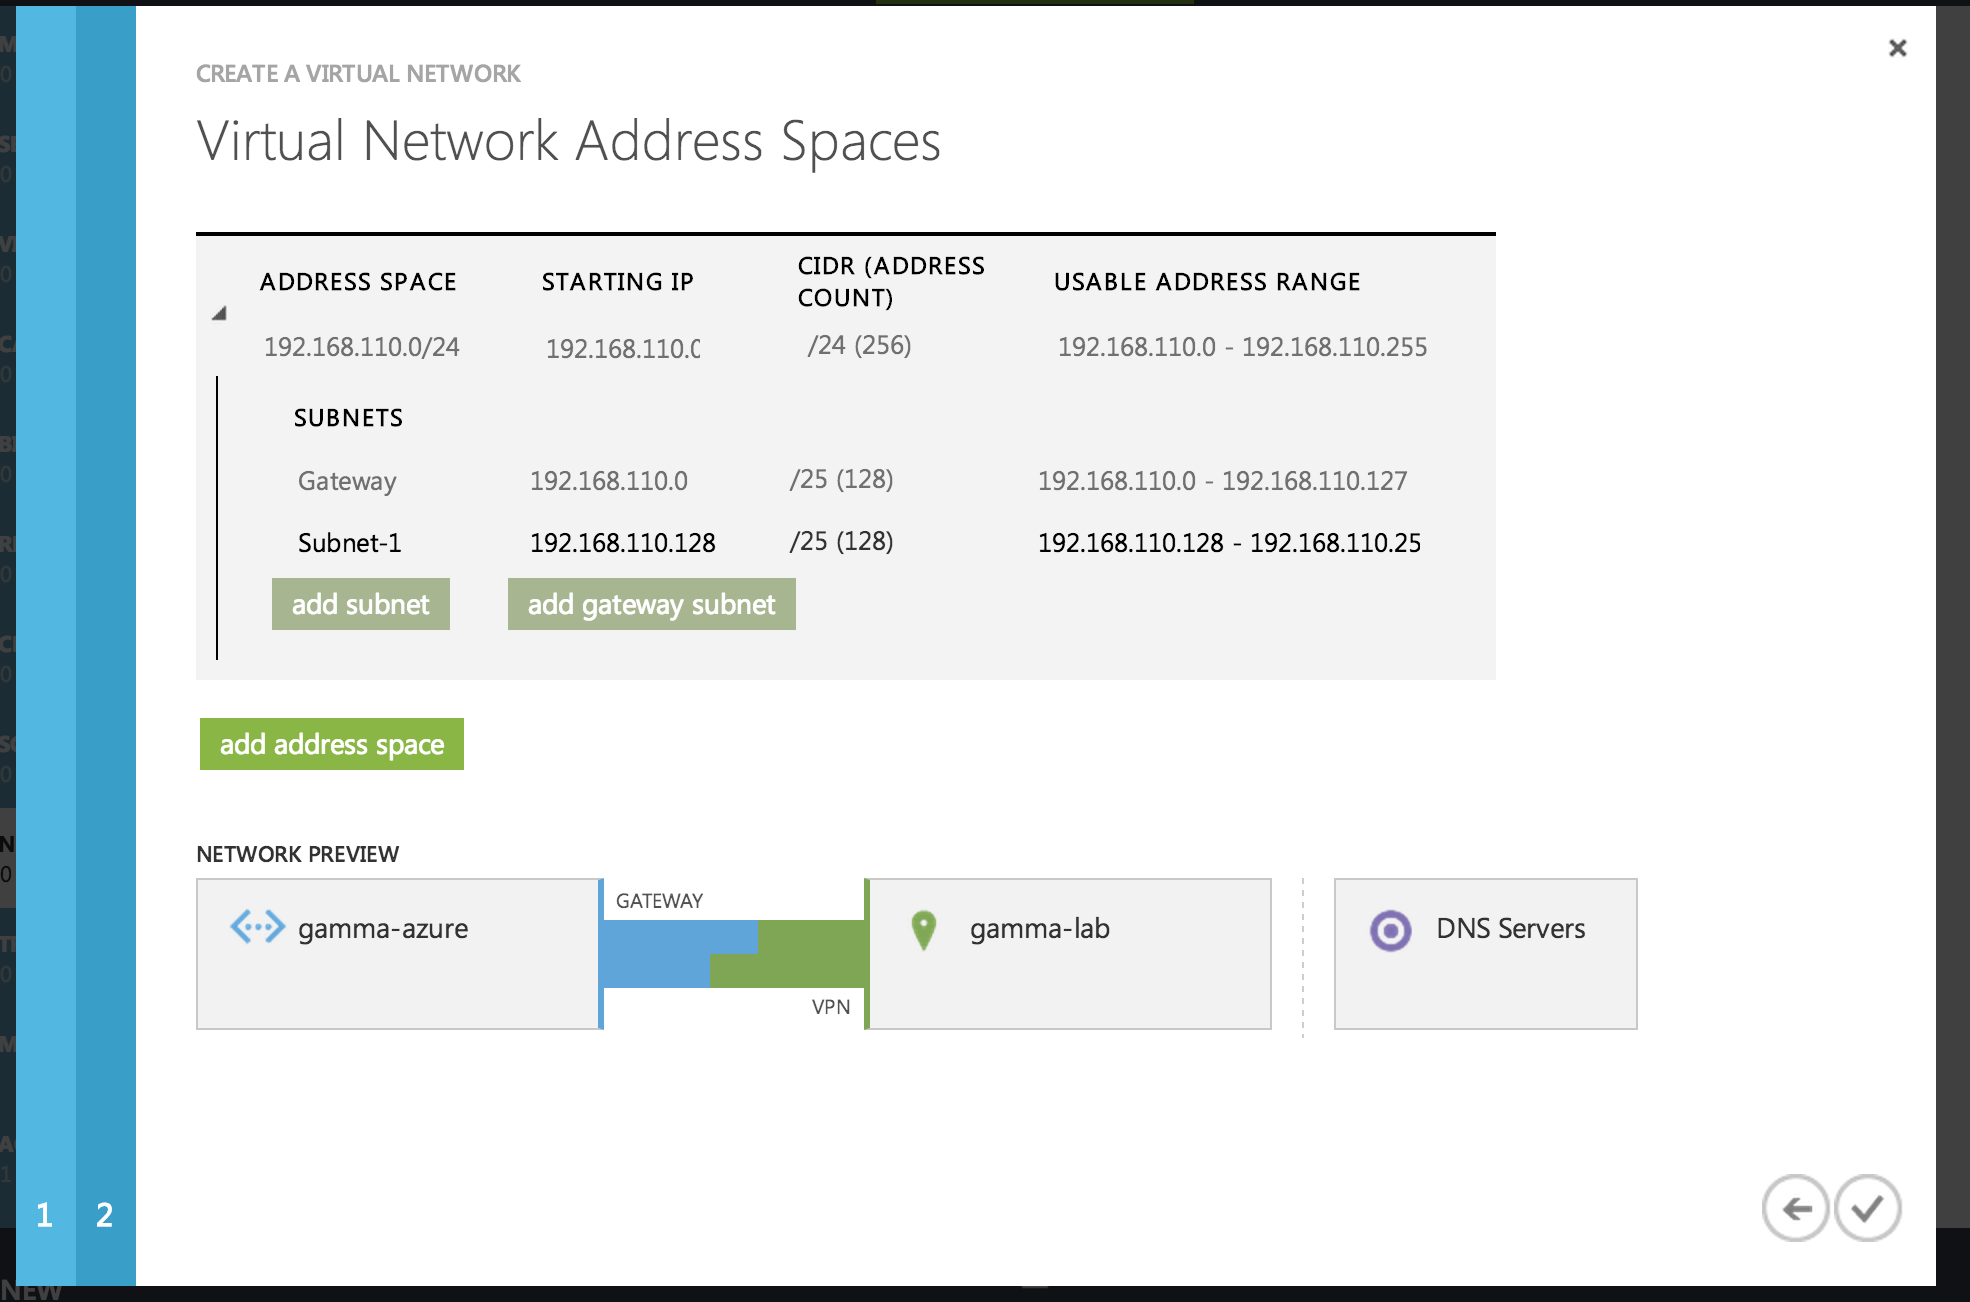Edit Subnet-1 starting IP 192.168.110.128
Screen dimensions: 1970x1302
[x=622, y=543]
